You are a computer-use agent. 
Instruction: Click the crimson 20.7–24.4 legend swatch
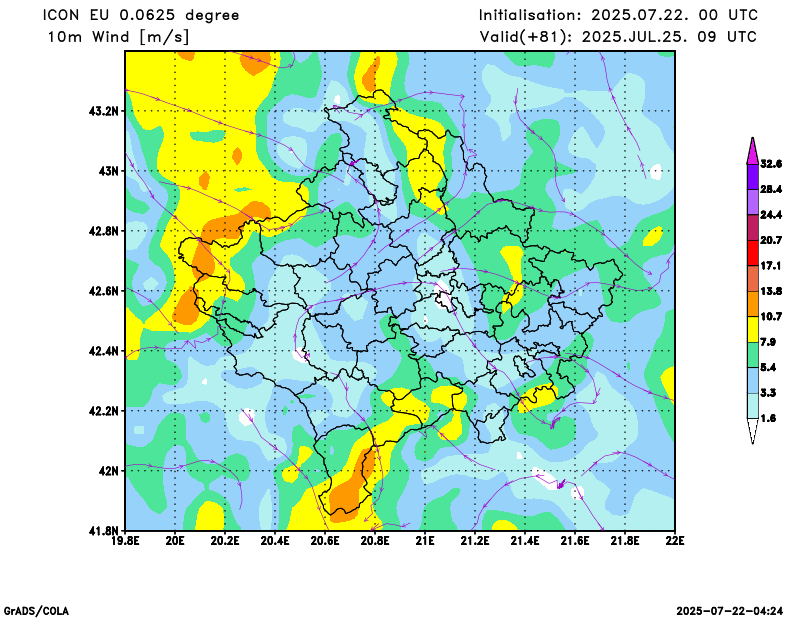click(x=753, y=228)
